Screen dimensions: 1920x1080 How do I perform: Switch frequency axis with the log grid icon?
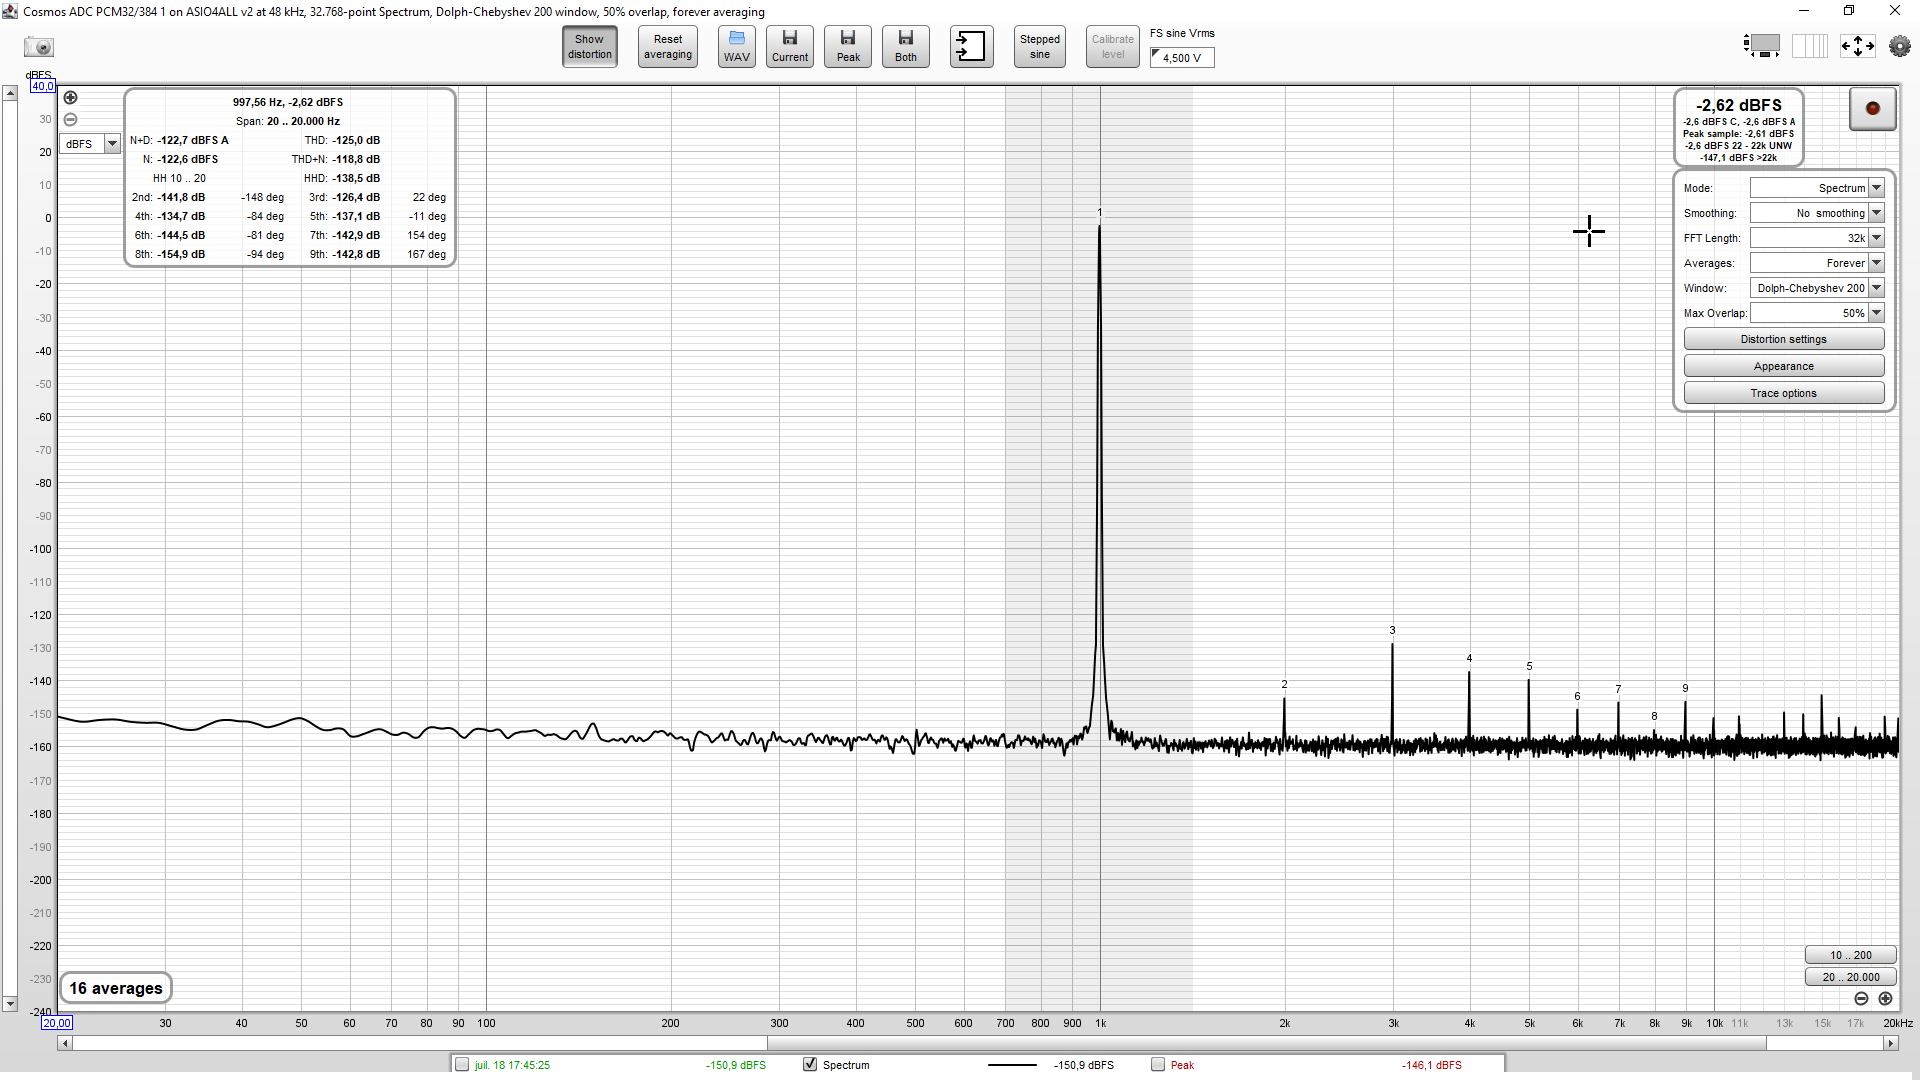coord(1809,46)
